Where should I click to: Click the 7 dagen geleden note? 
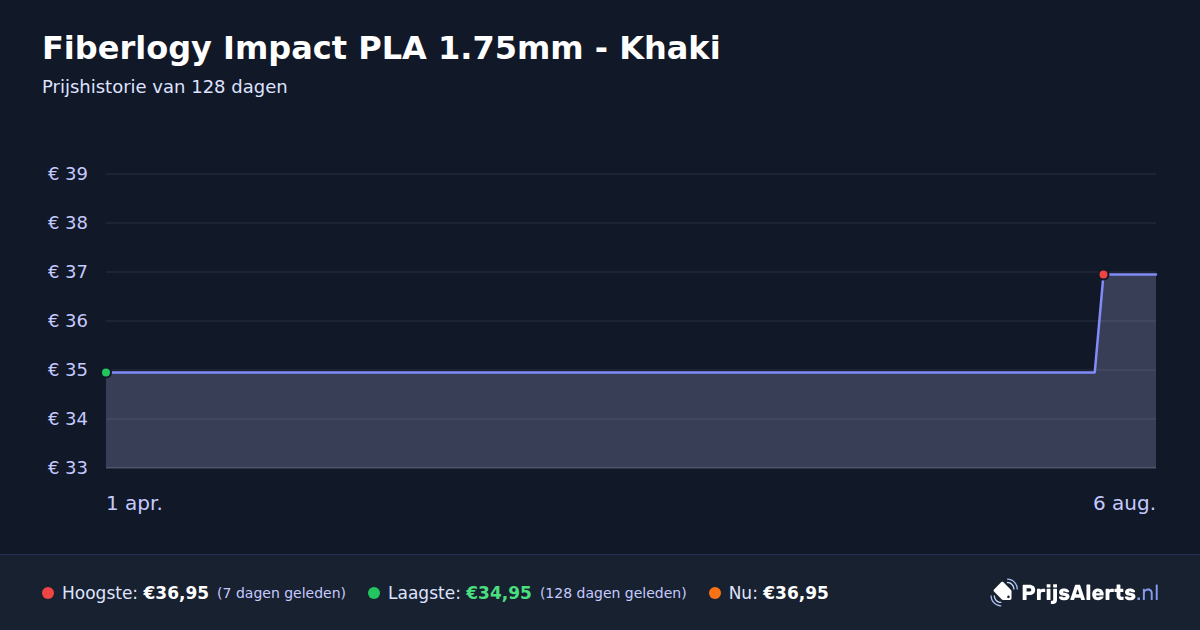point(281,593)
